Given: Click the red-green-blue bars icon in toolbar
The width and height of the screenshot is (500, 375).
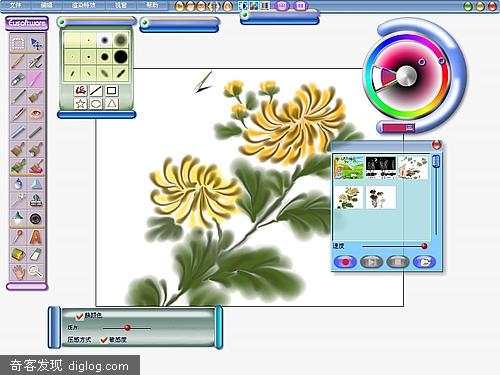Looking at the screenshot, I should tap(265, 5).
